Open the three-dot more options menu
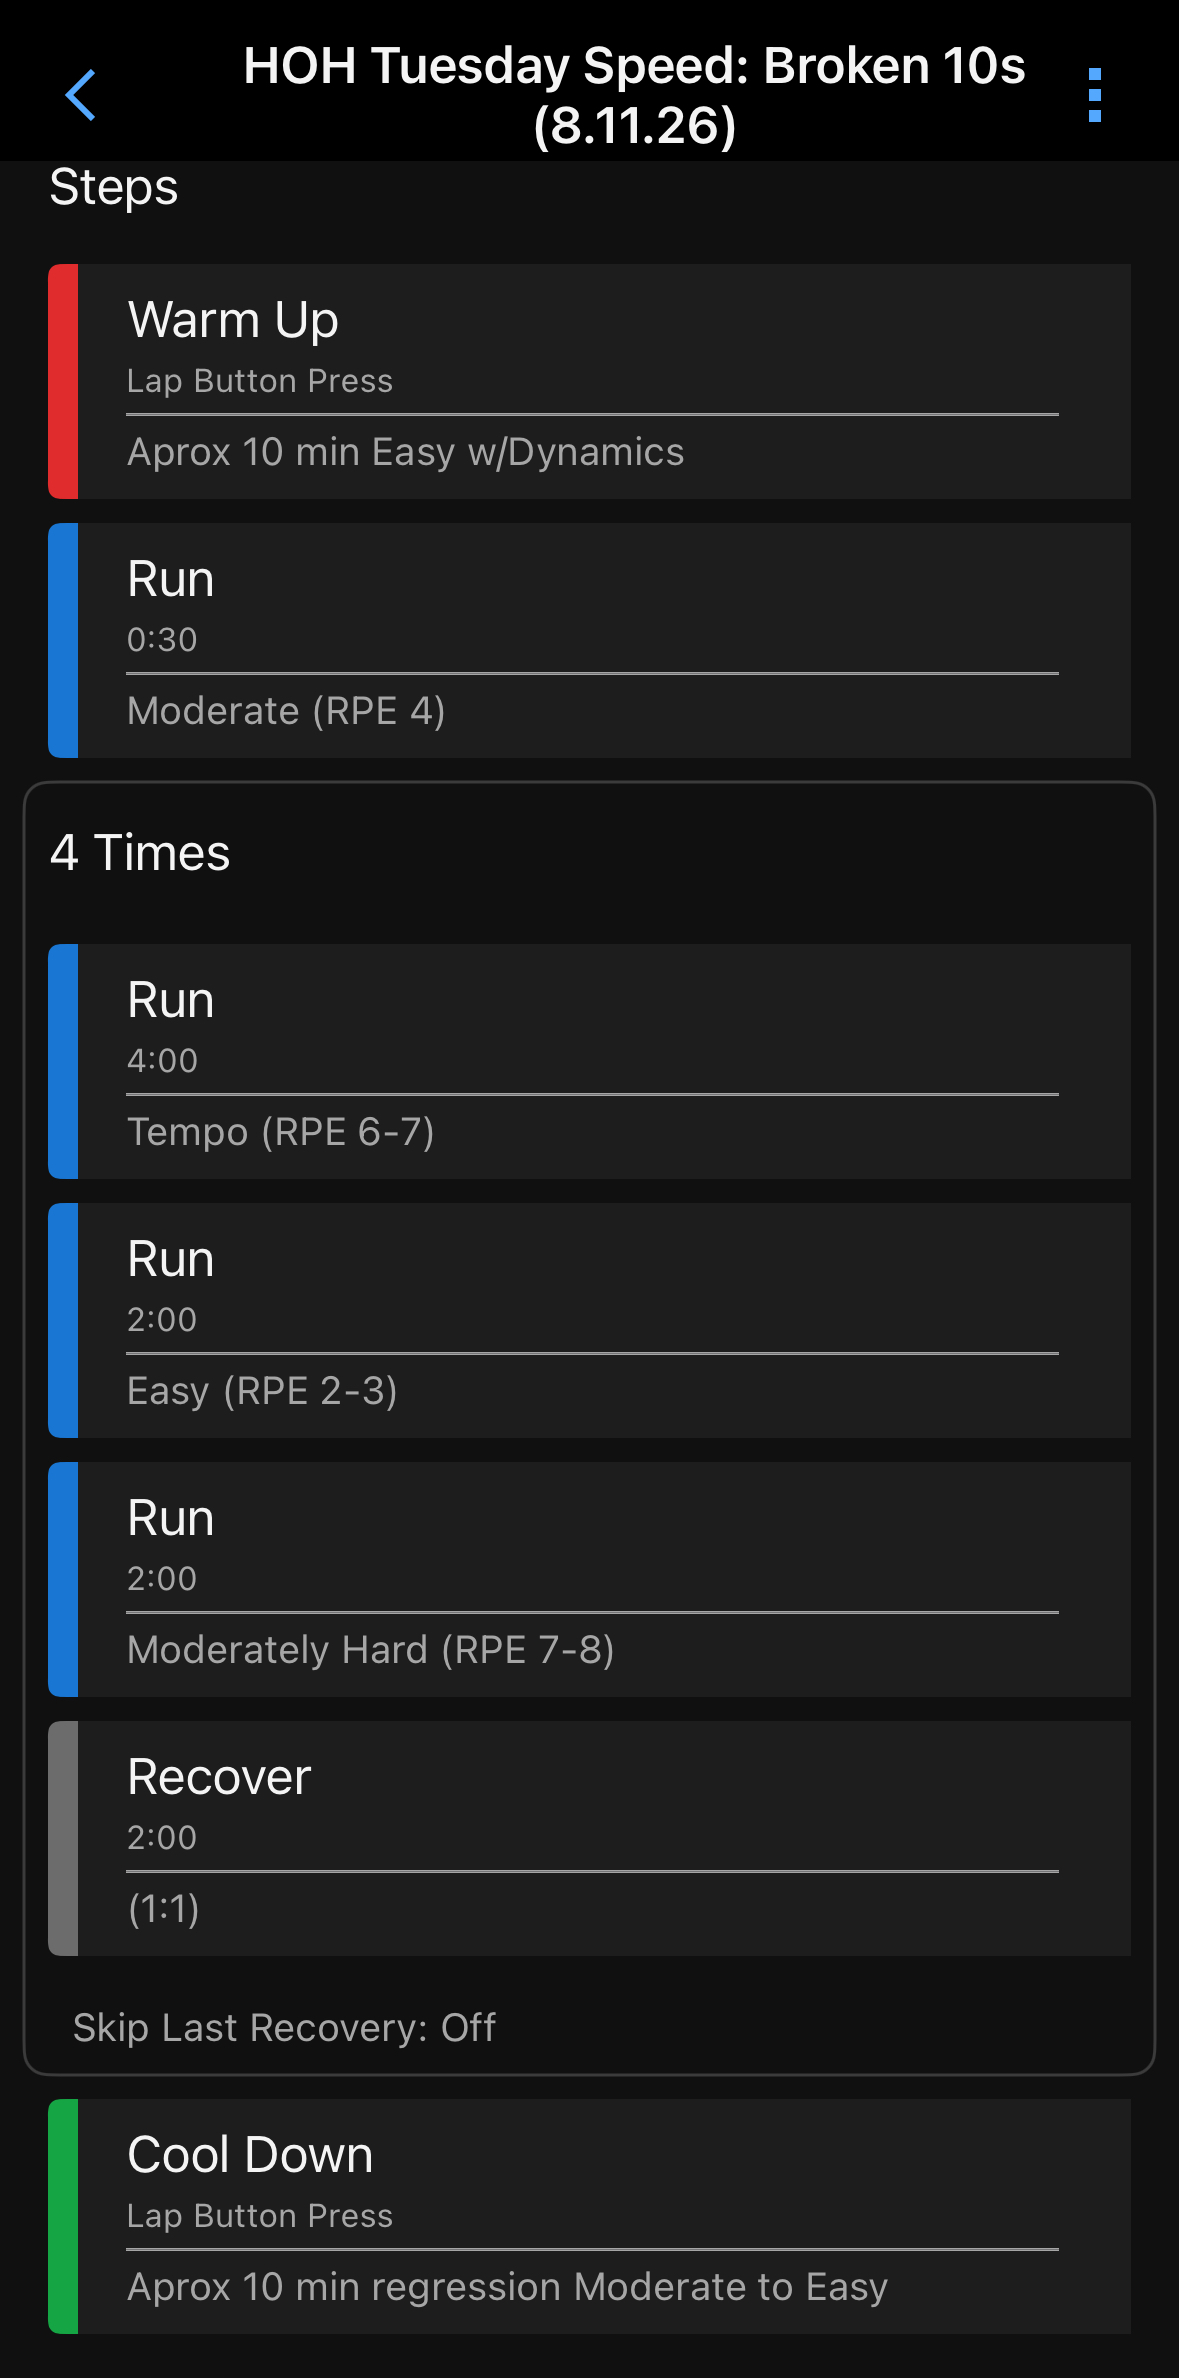The width and height of the screenshot is (1179, 2378). 1095,95
